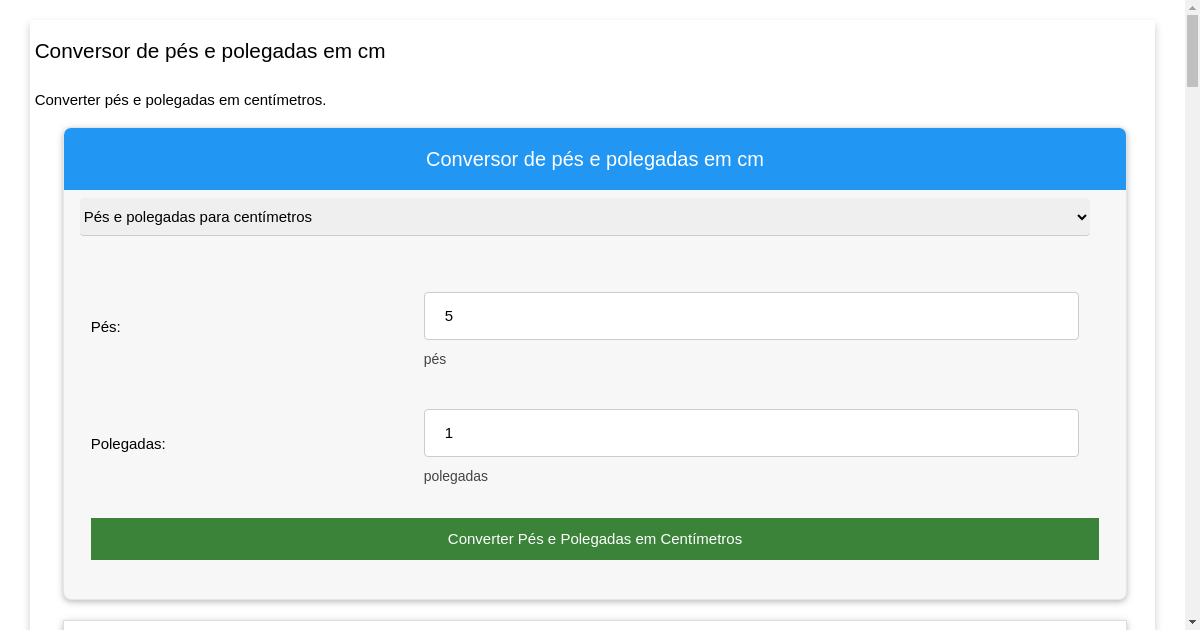
Task: Select the 'Pés e polegadas para centímetros' combo box
Action: point(584,217)
